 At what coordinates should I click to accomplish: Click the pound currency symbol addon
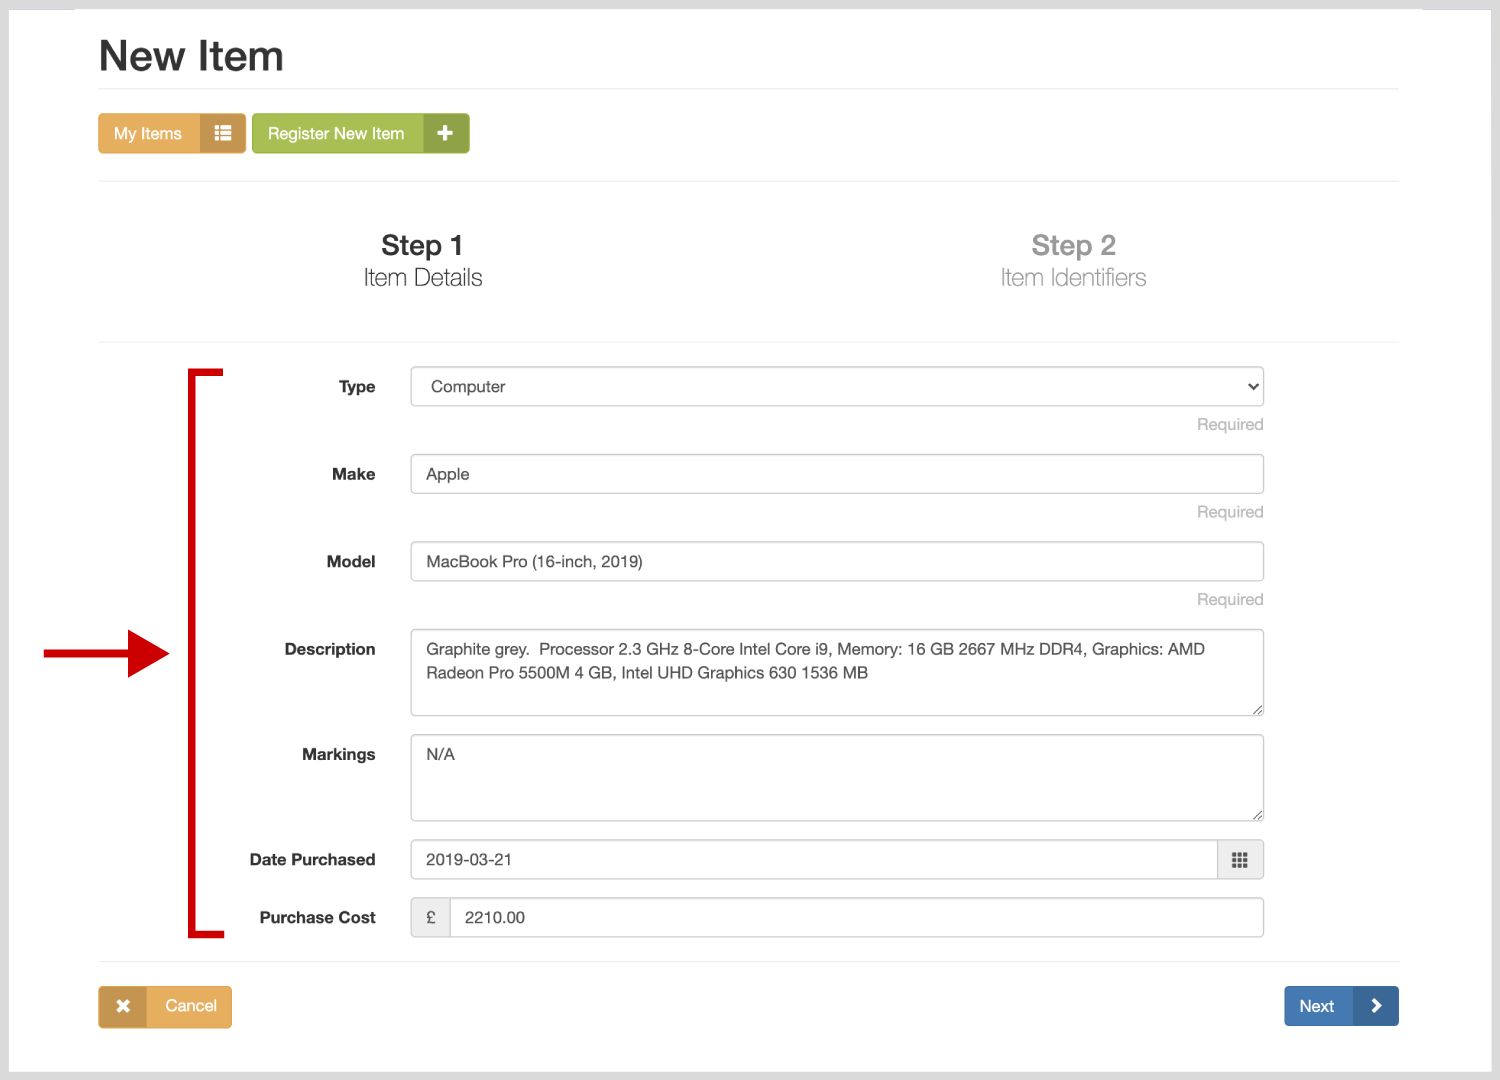pos(431,918)
